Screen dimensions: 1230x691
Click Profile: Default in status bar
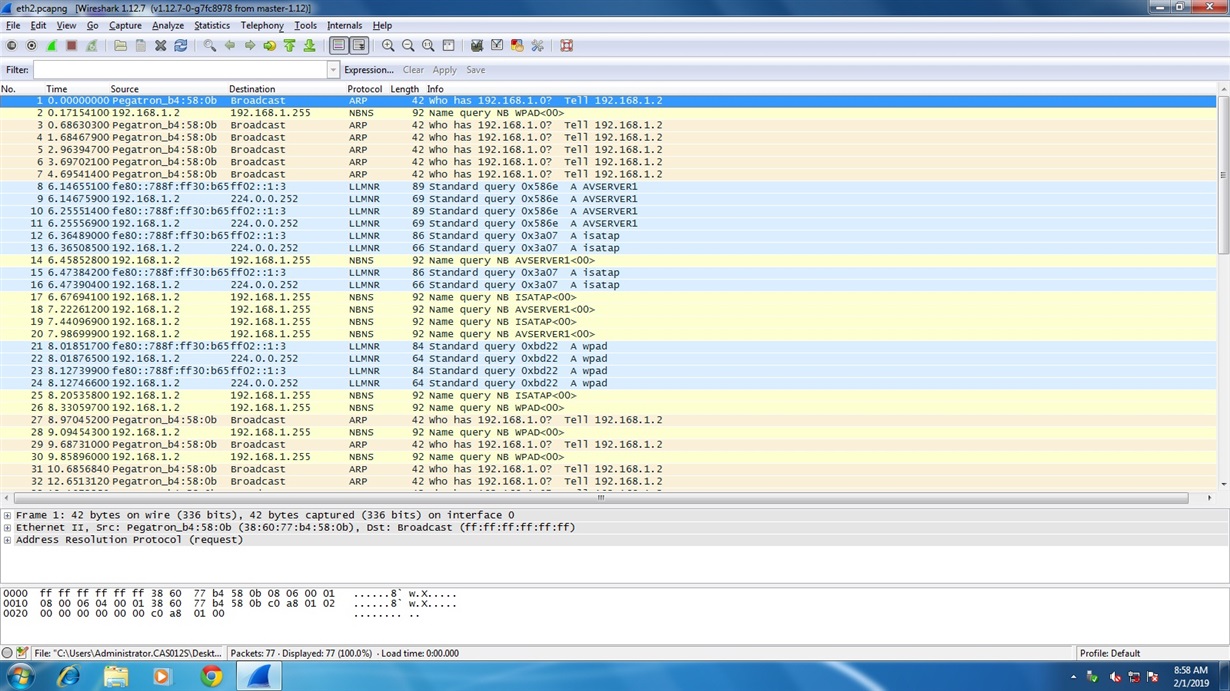pos(1110,653)
